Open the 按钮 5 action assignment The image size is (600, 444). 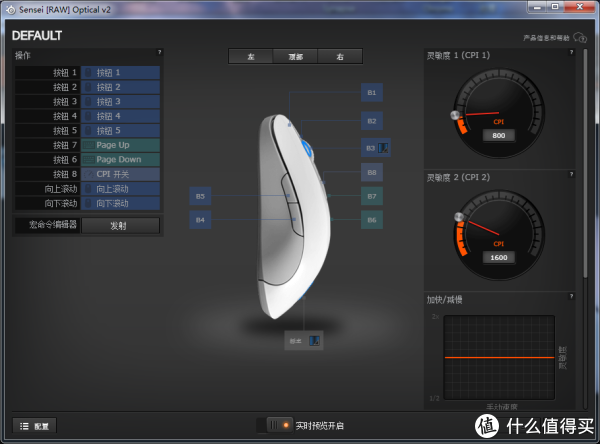click(120, 131)
